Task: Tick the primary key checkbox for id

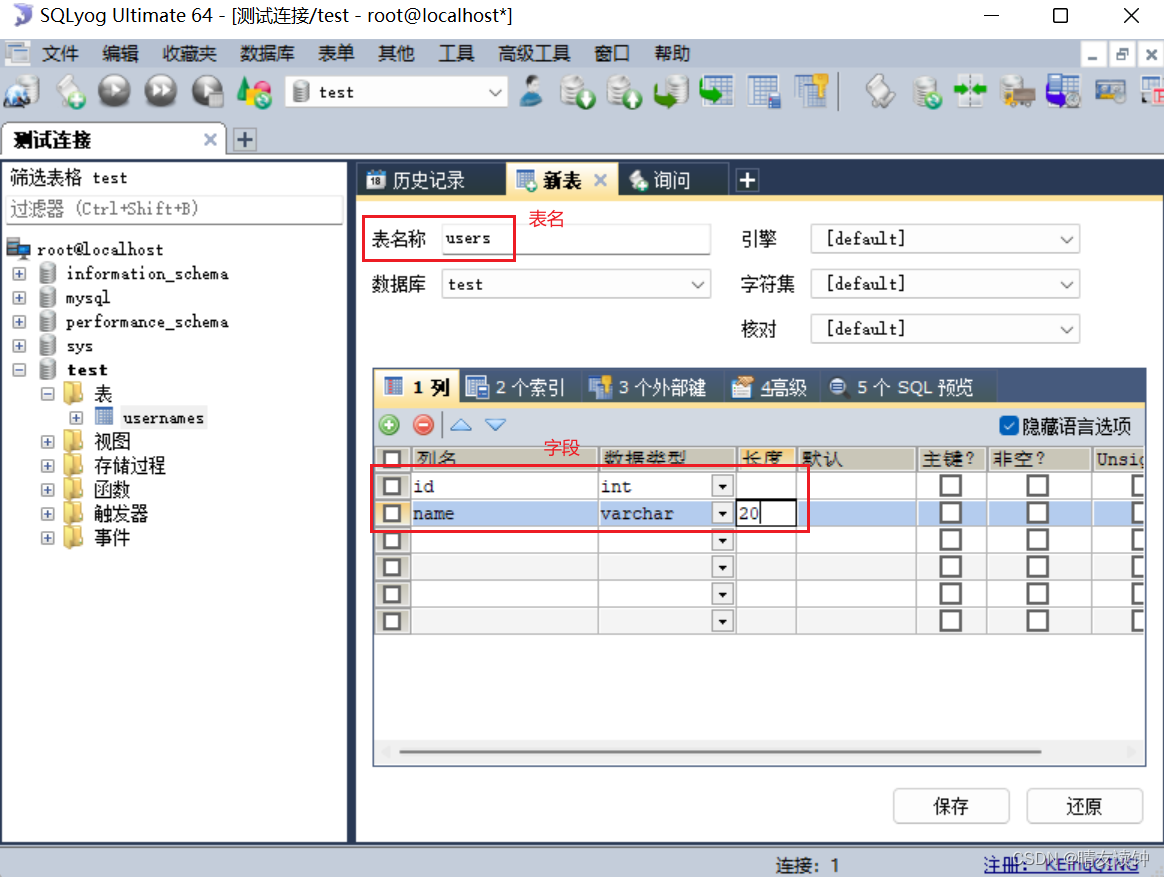Action: (x=951, y=486)
